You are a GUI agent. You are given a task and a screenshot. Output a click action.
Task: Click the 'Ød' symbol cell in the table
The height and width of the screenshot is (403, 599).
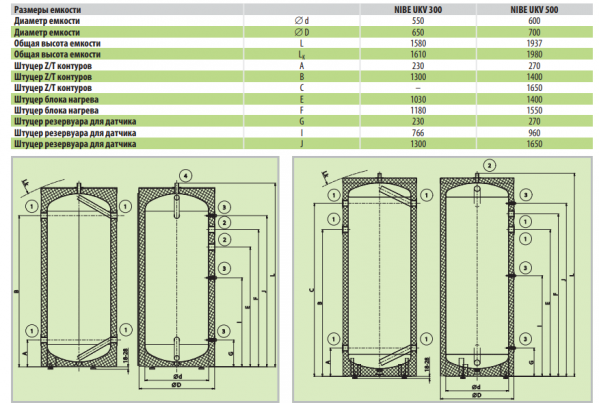[302, 21]
